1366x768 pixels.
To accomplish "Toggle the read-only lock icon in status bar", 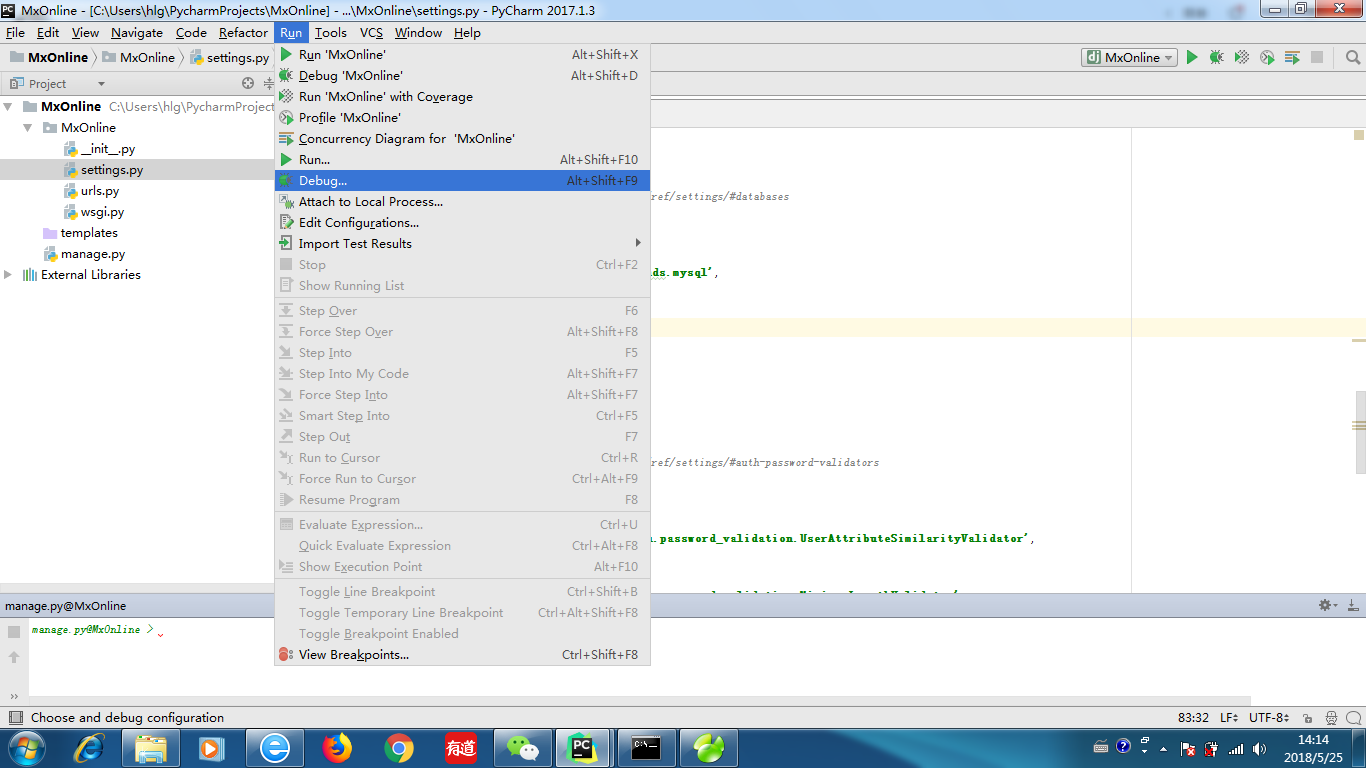I will pyautogui.click(x=1307, y=718).
